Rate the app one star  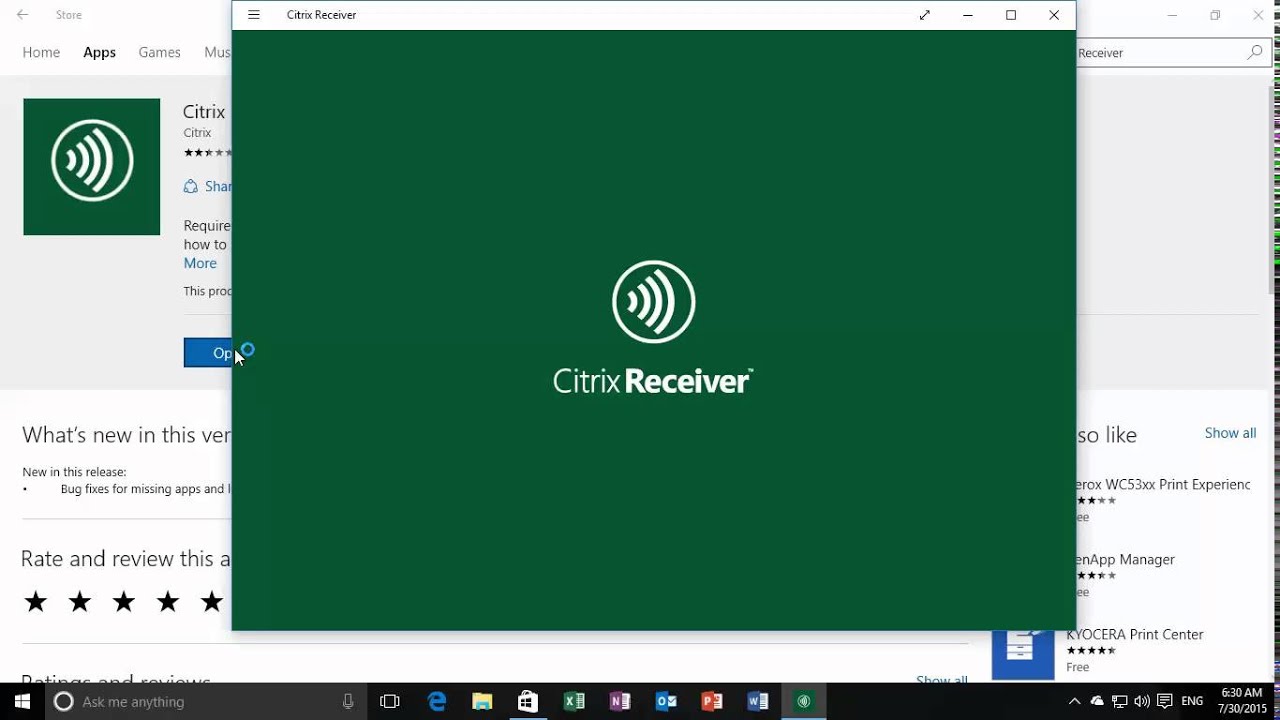36,601
